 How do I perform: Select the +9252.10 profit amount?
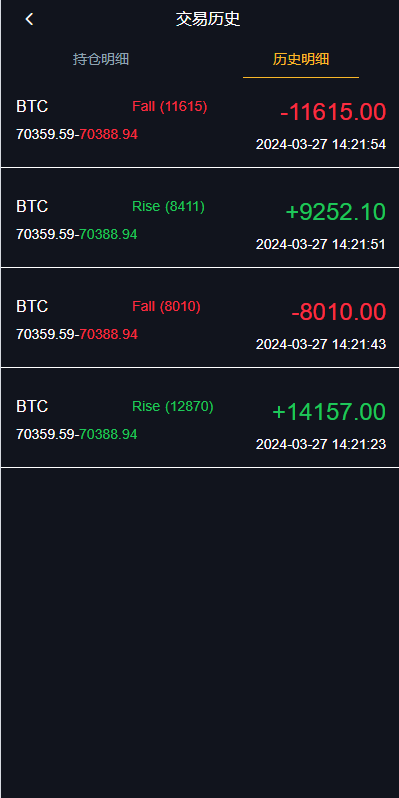tap(336, 212)
